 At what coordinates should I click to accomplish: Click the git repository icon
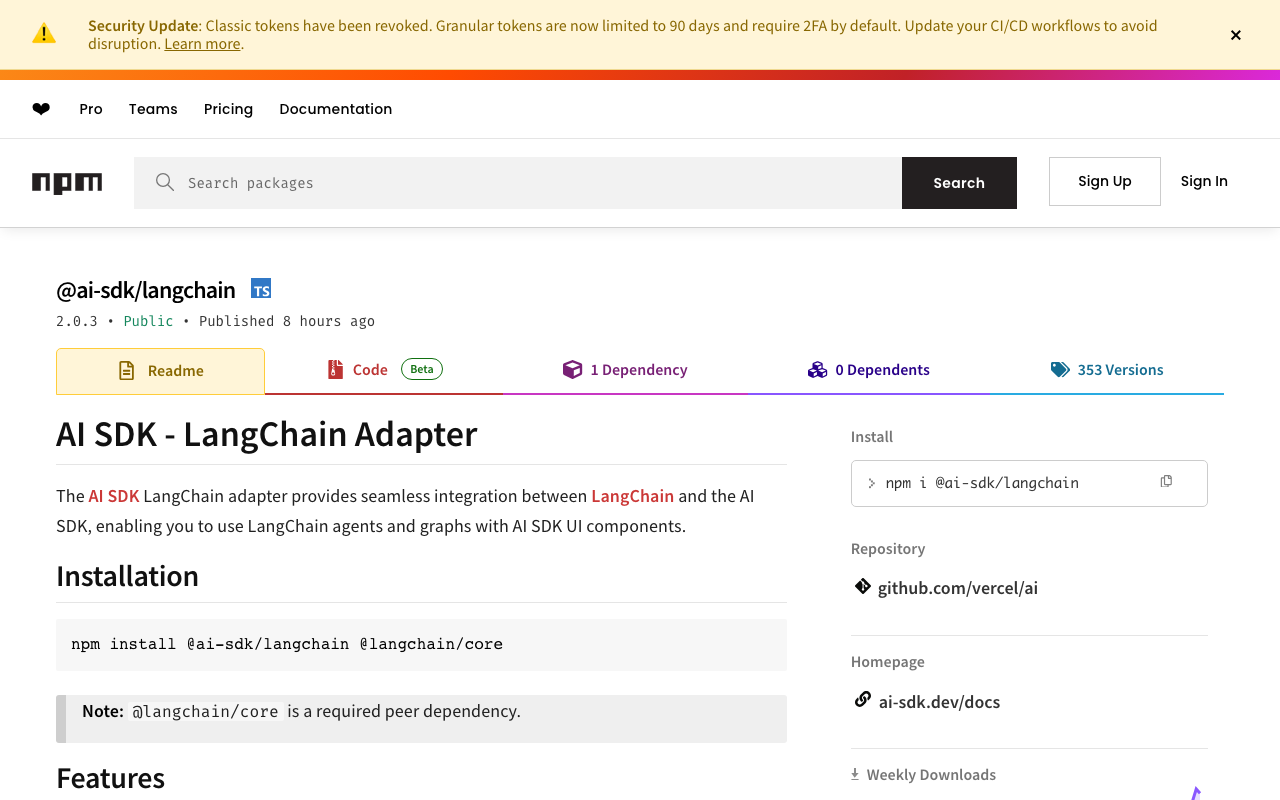pos(862,587)
